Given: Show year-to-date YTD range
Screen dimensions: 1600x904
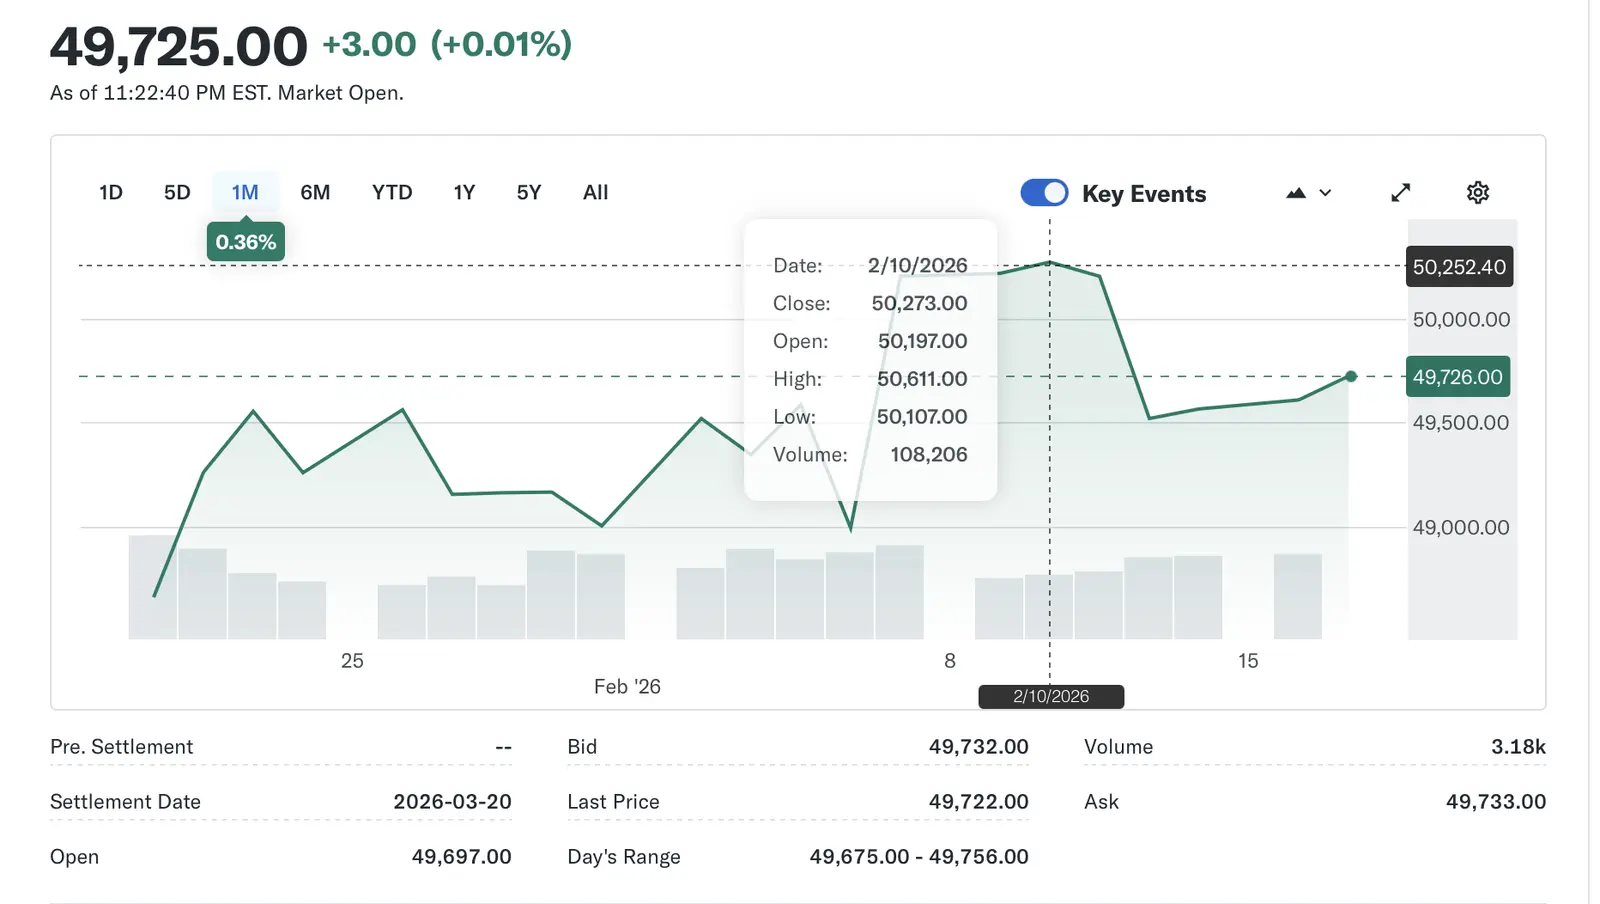Looking at the screenshot, I should pos(392,193).
